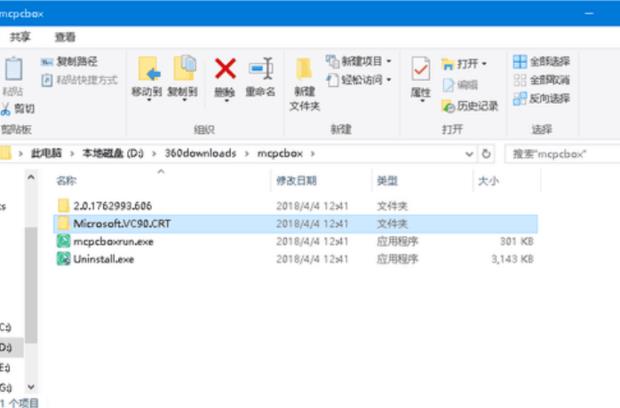Click the History (历史记录) icon
The height and width of the screenshot is (408, 620).
point(469,106)
